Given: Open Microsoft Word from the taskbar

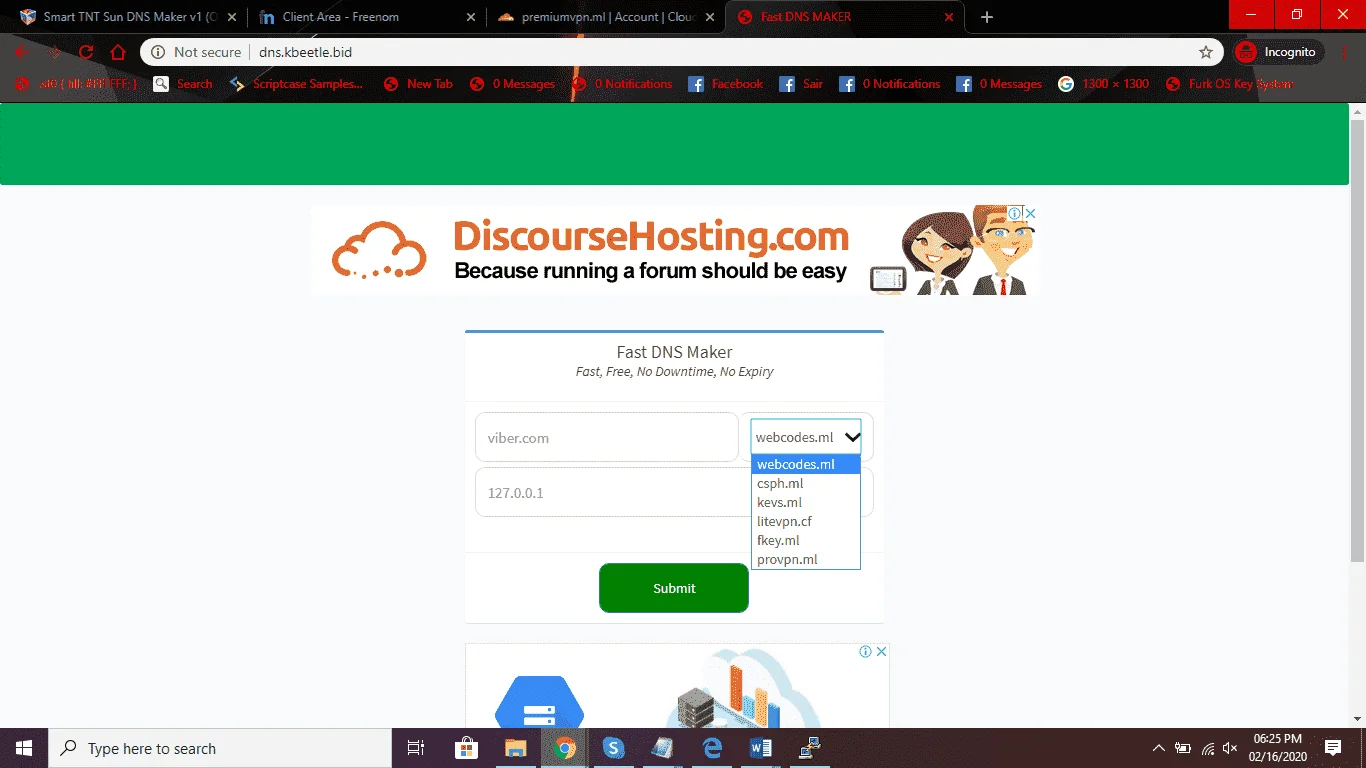Looking at the screenshot, I should coord(761,748).
